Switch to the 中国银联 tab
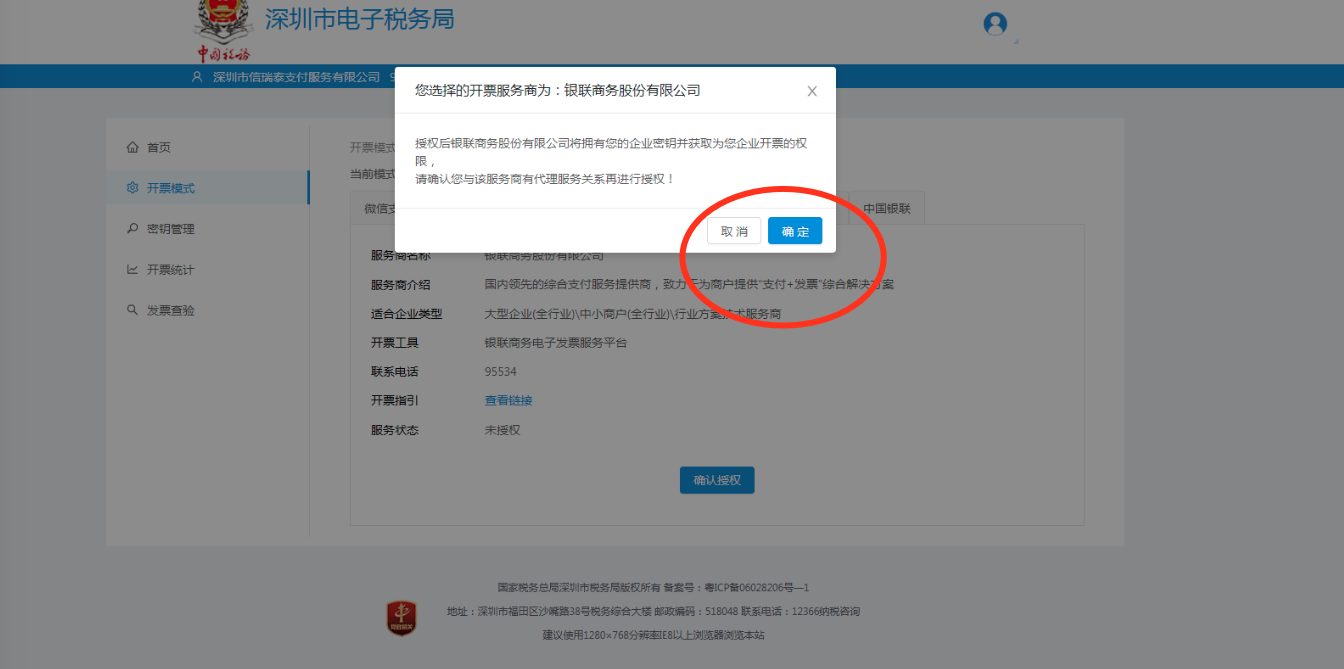 [888, 209]
